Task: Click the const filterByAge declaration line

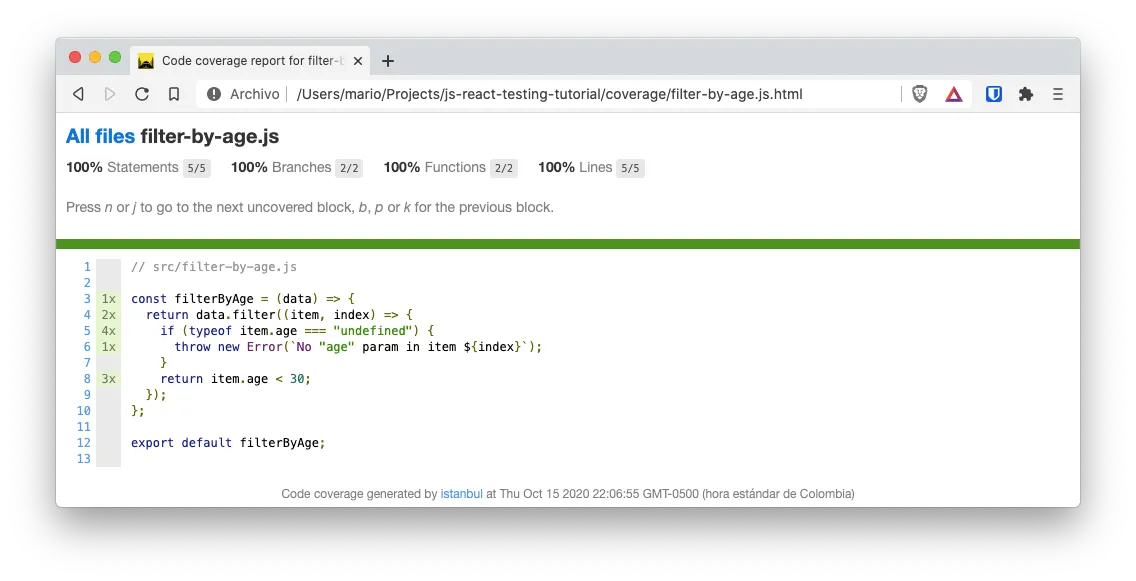Action: click(243, 298)
